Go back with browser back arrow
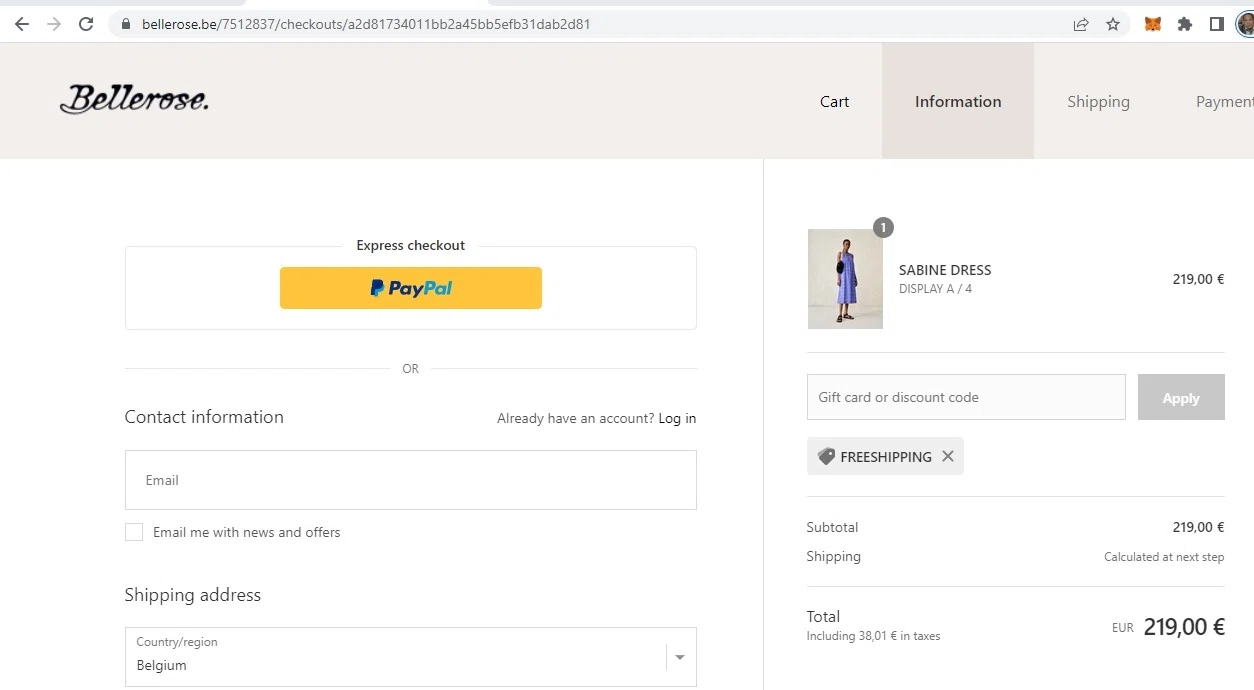1254x690 pixels. (x=22, y=24)
